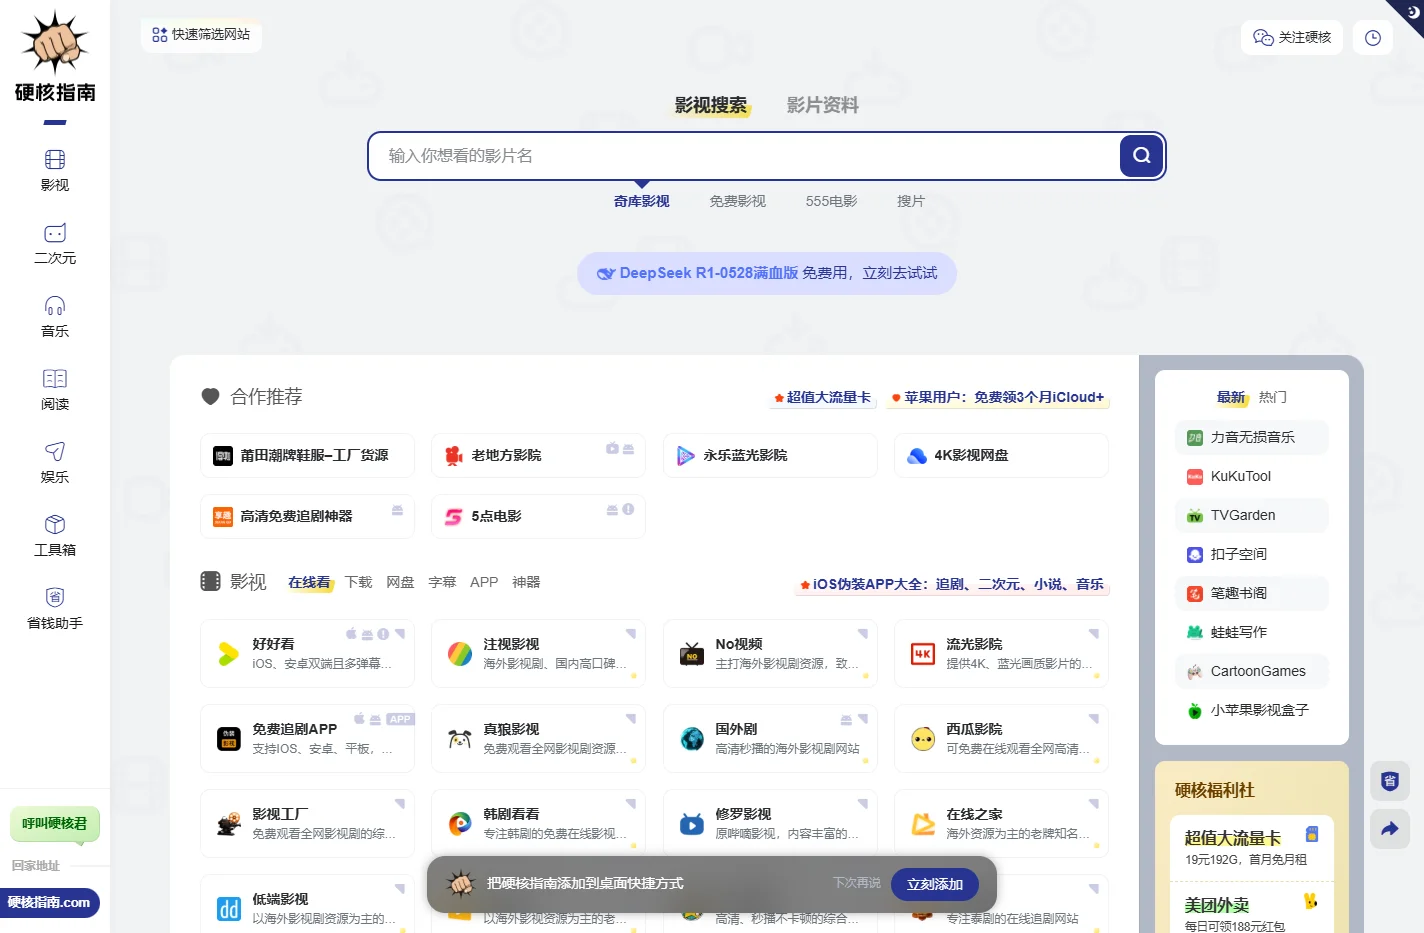Click the search magnifier button
This screenshot has height=933, width=1424.
click(x=1141, y=156)
